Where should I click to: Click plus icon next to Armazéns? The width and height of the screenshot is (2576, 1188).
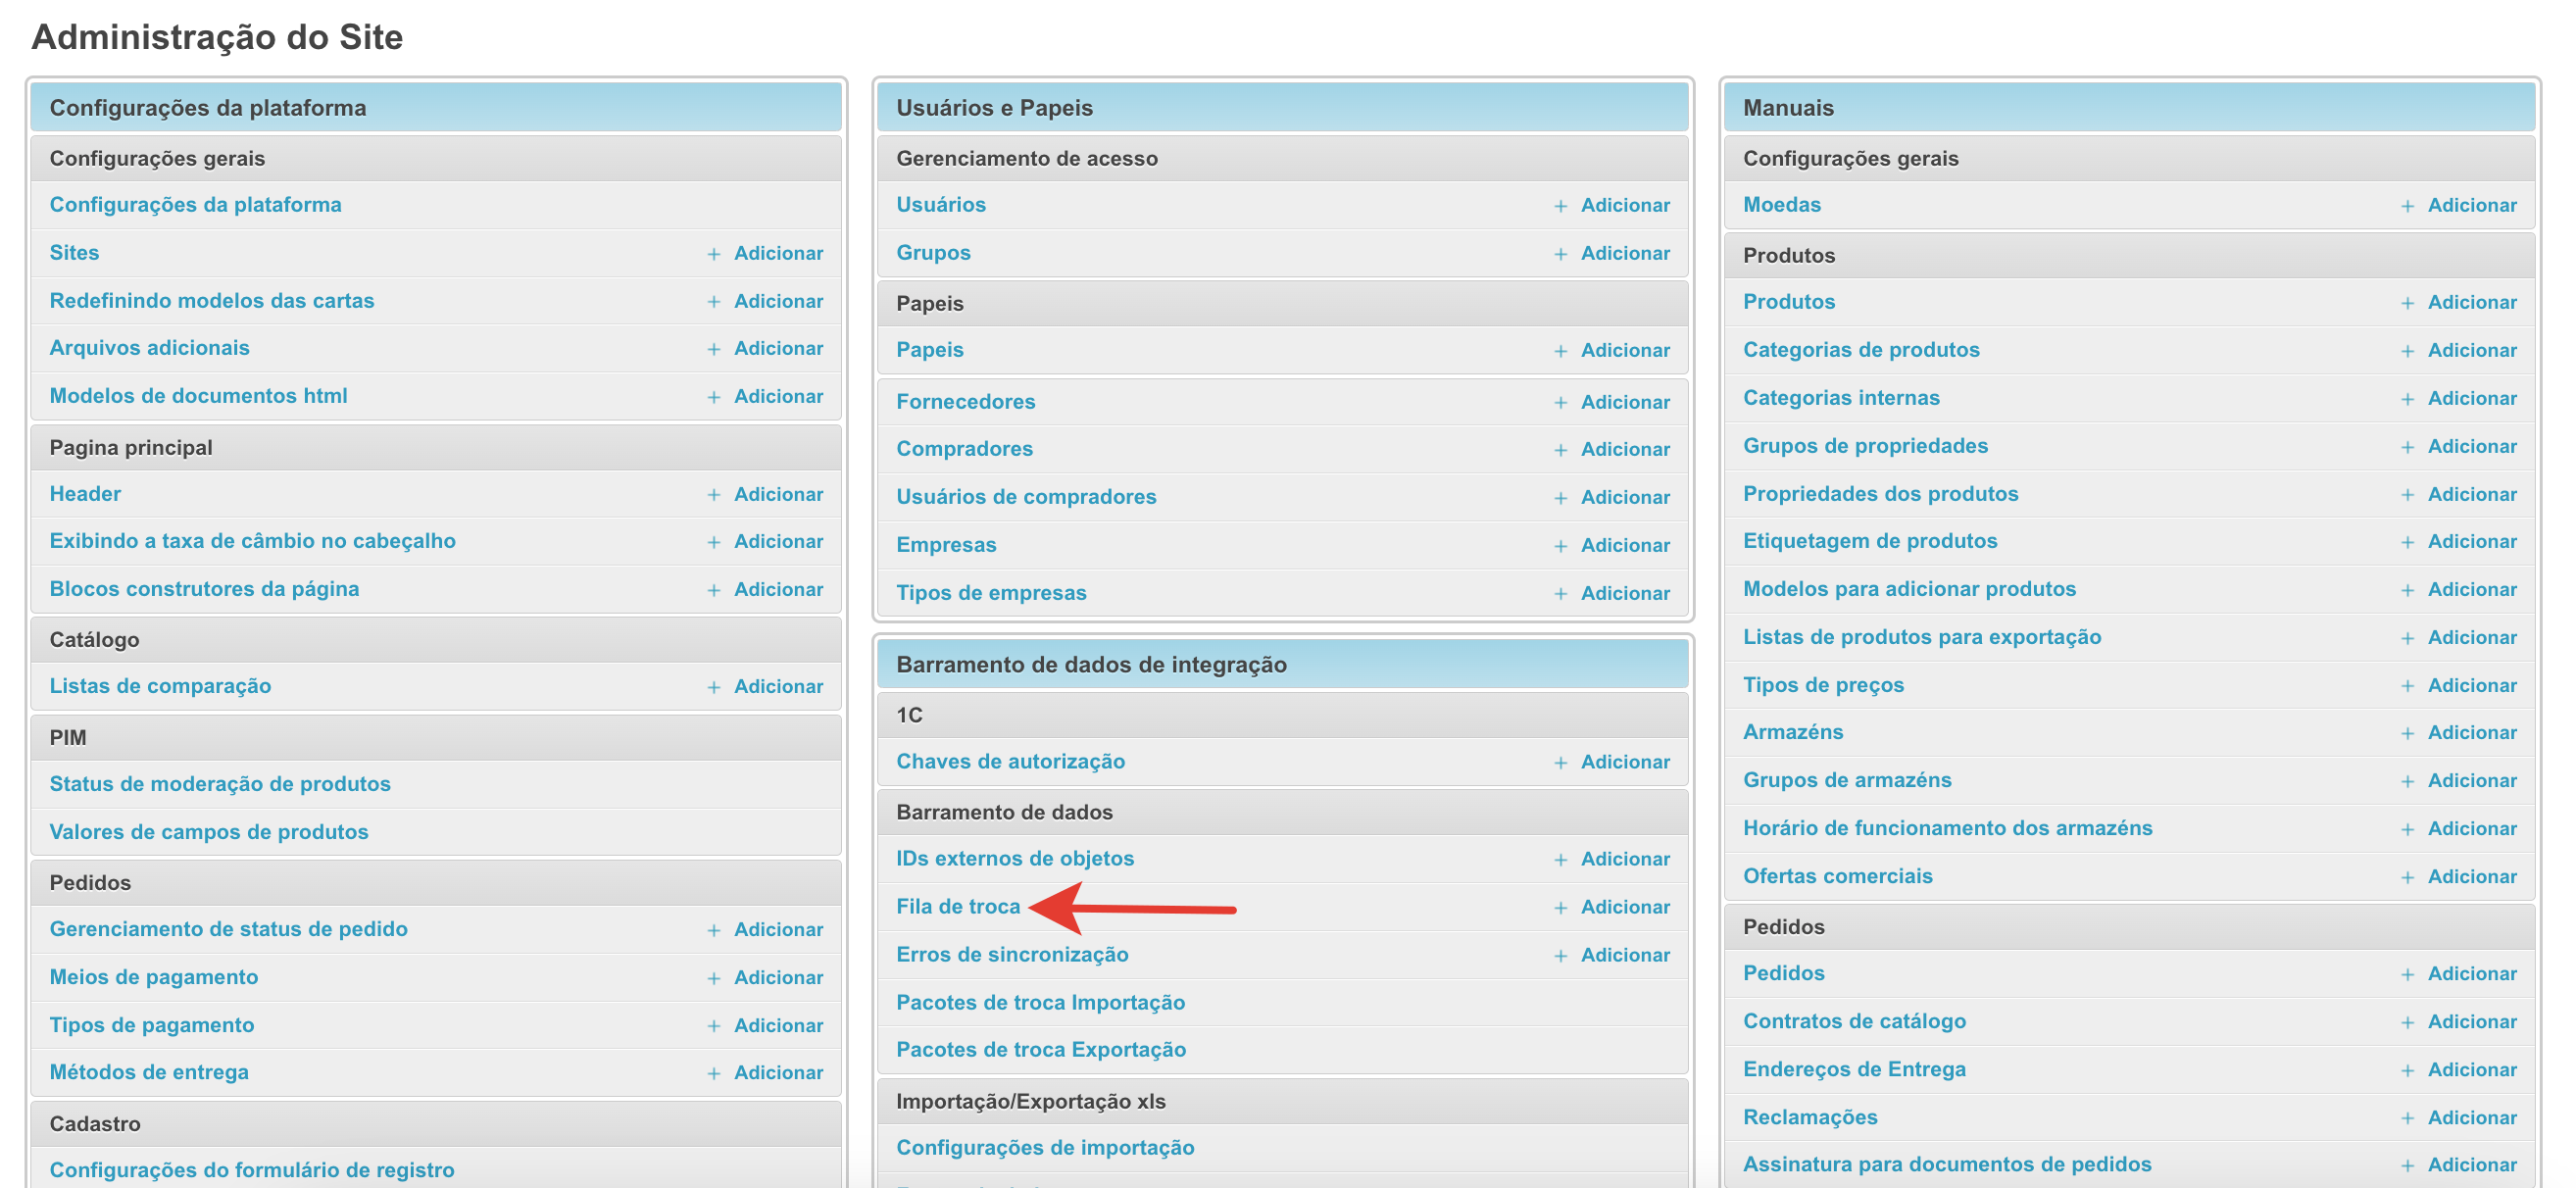tap(2407, 733)
